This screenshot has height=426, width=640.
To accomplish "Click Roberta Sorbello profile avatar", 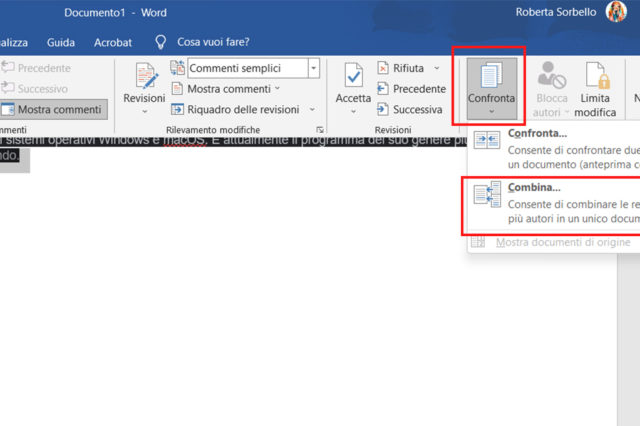I will [x=616, y=12].
